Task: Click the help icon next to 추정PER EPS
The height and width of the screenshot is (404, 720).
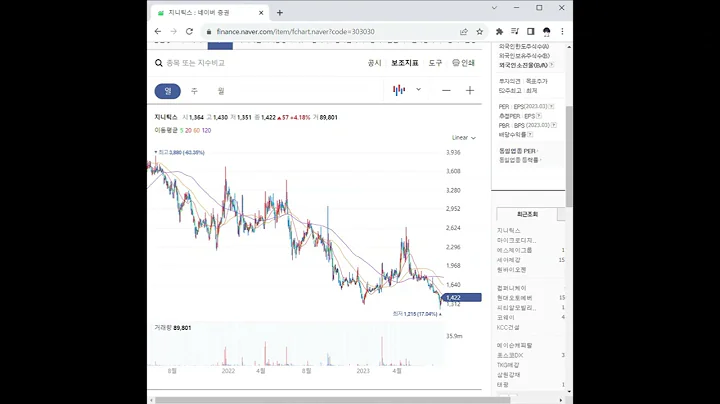Action: (x=539, y=116)
